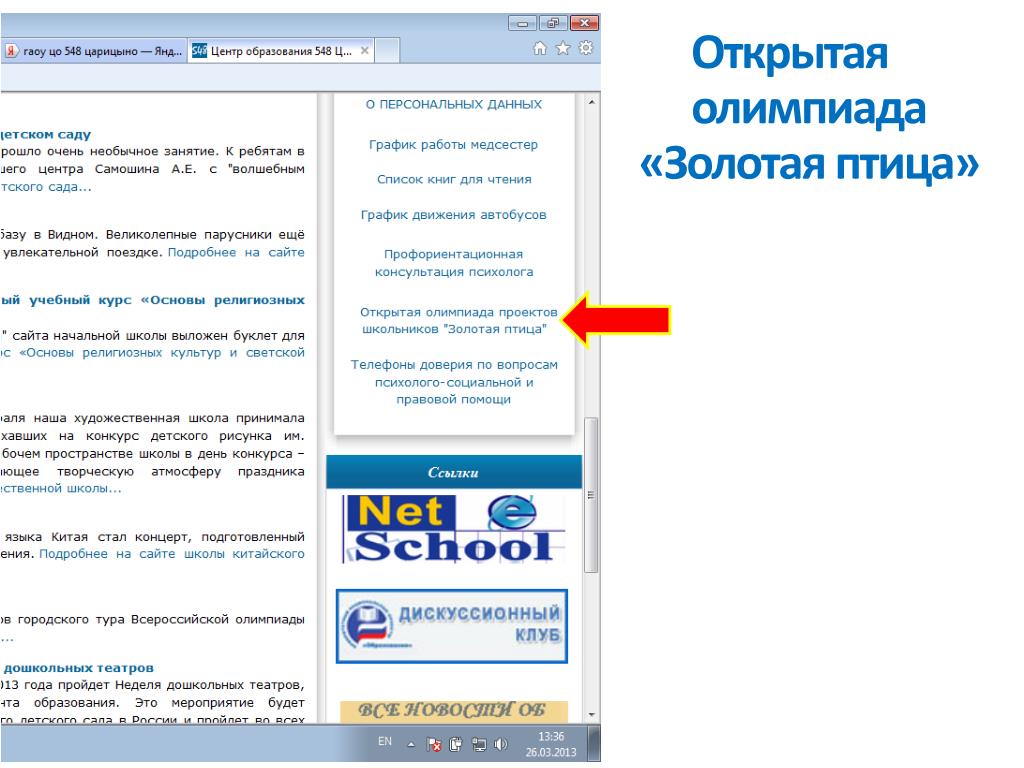Click Show desktop button on taskbar
This screenshot has height=768, width=1024.
[x=594, y=743]
